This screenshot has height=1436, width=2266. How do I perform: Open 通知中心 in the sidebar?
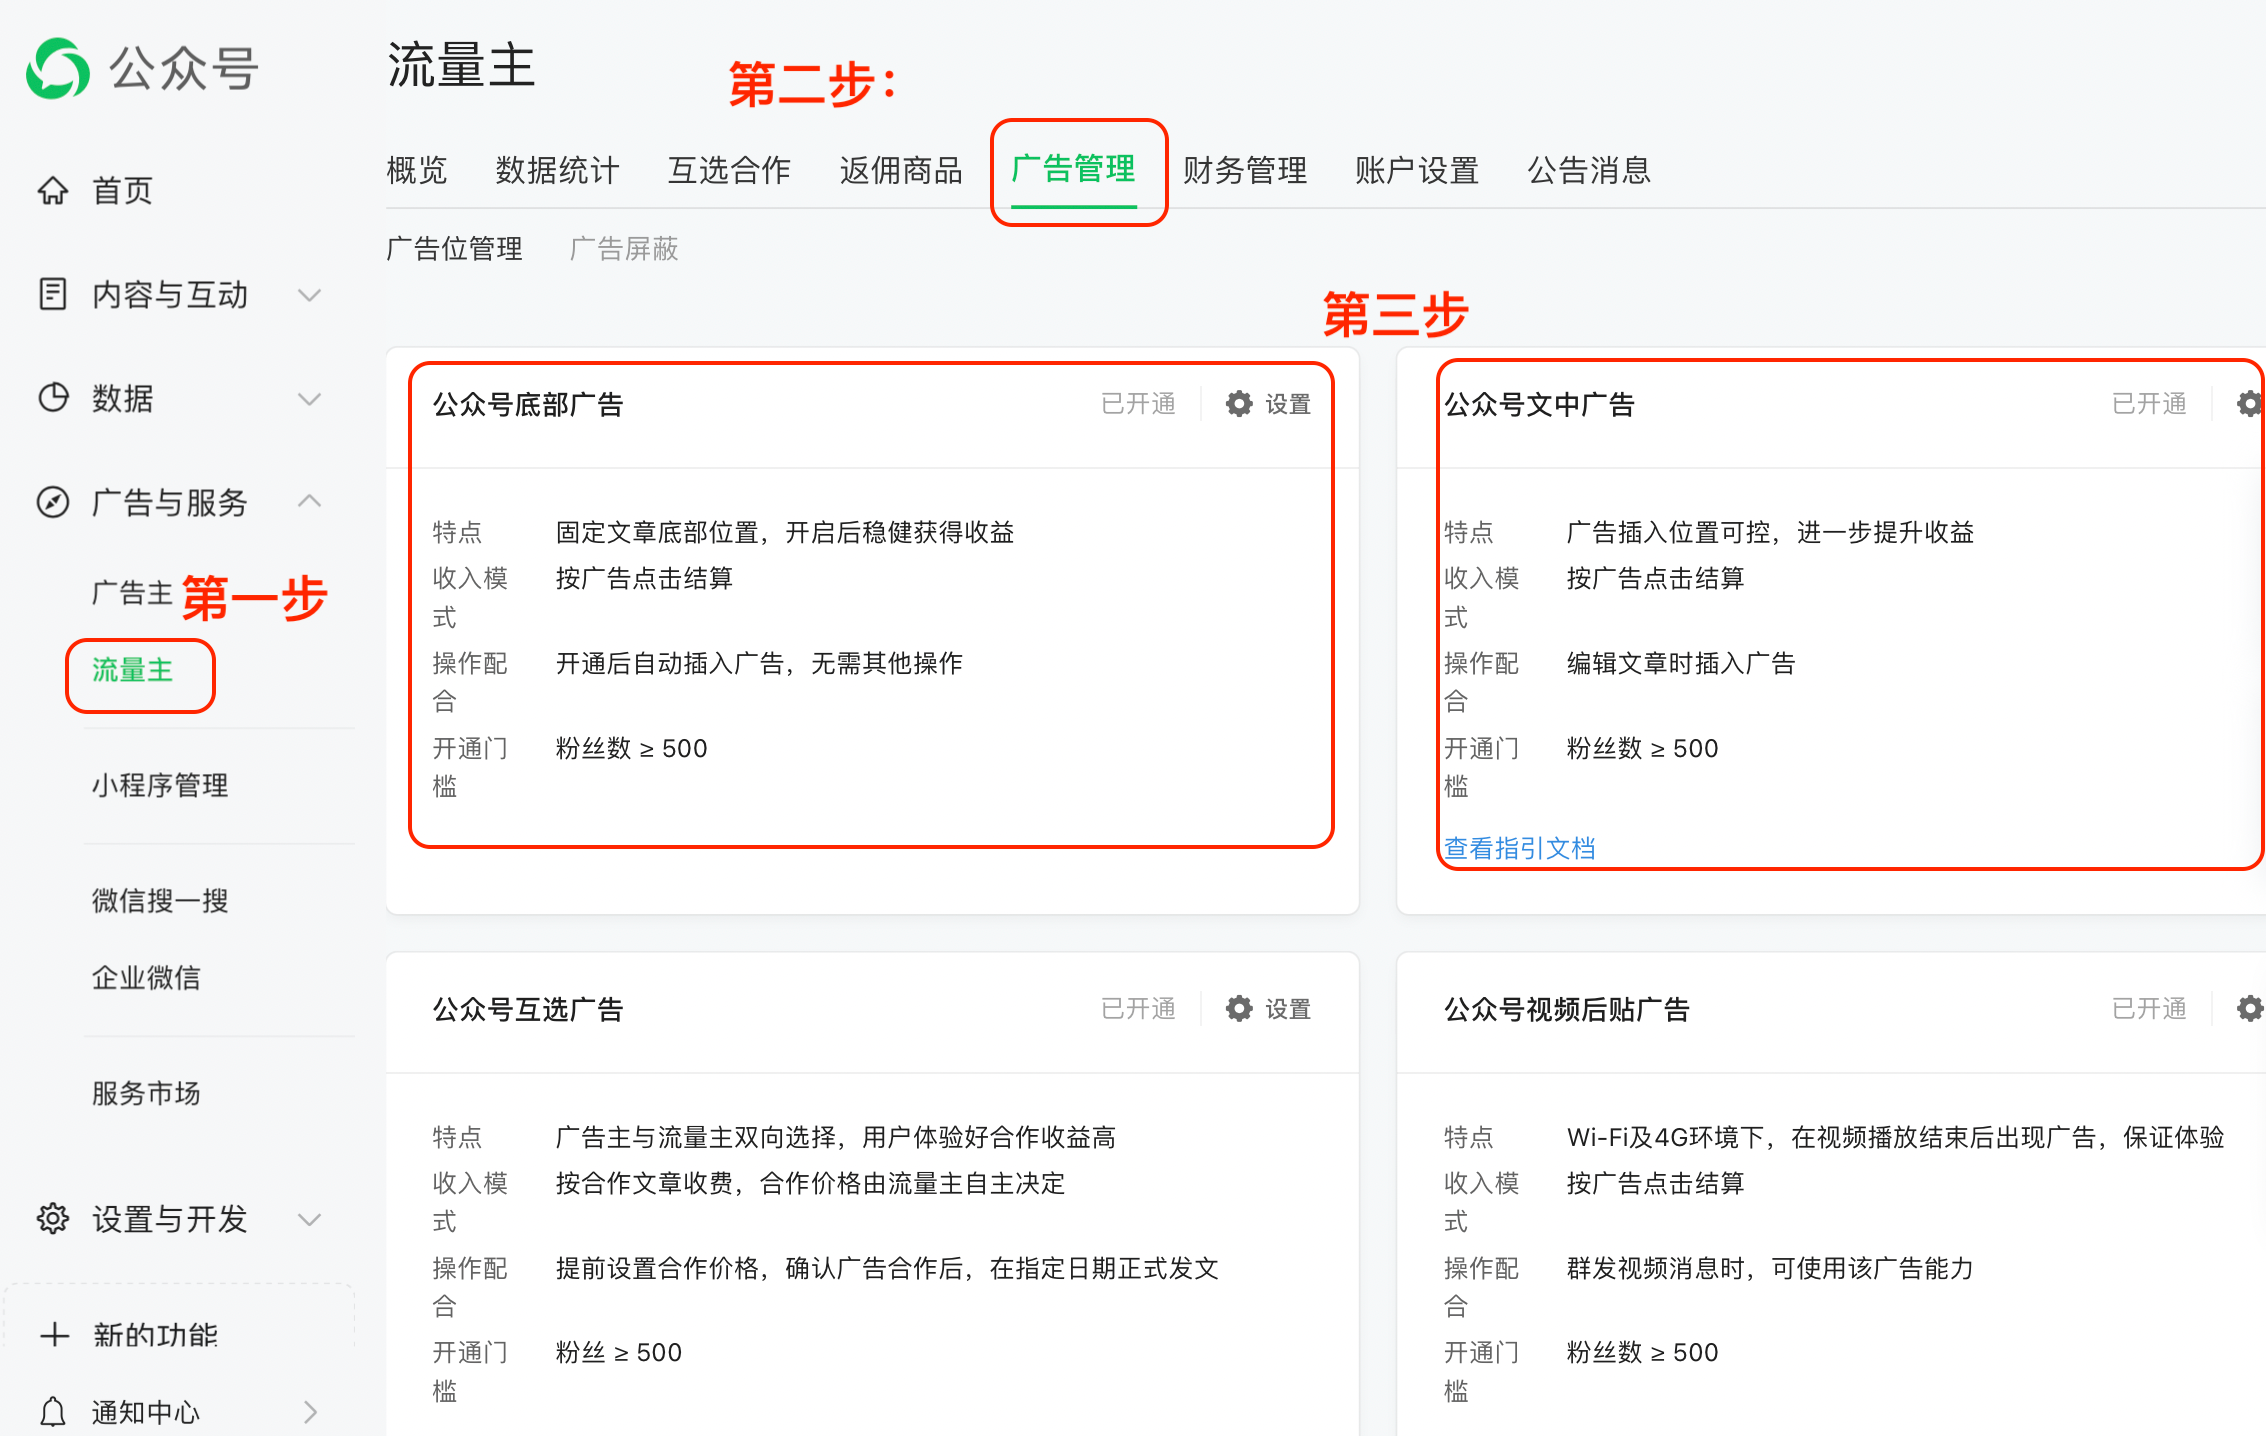[146, 1412]
